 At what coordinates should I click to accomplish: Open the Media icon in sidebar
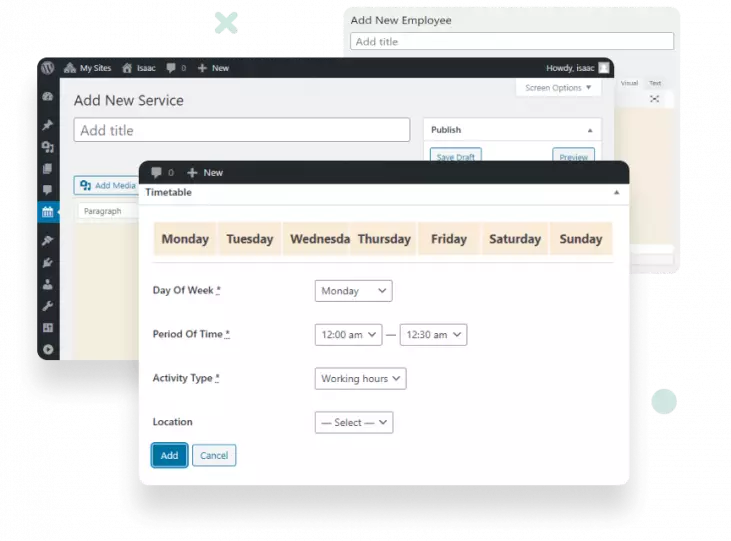click(x=48, y=147)
